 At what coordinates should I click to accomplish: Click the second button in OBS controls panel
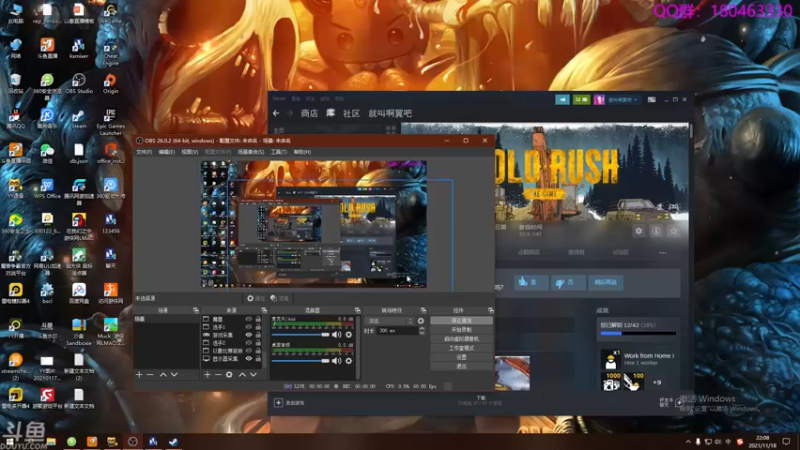(x=461, y=330)
